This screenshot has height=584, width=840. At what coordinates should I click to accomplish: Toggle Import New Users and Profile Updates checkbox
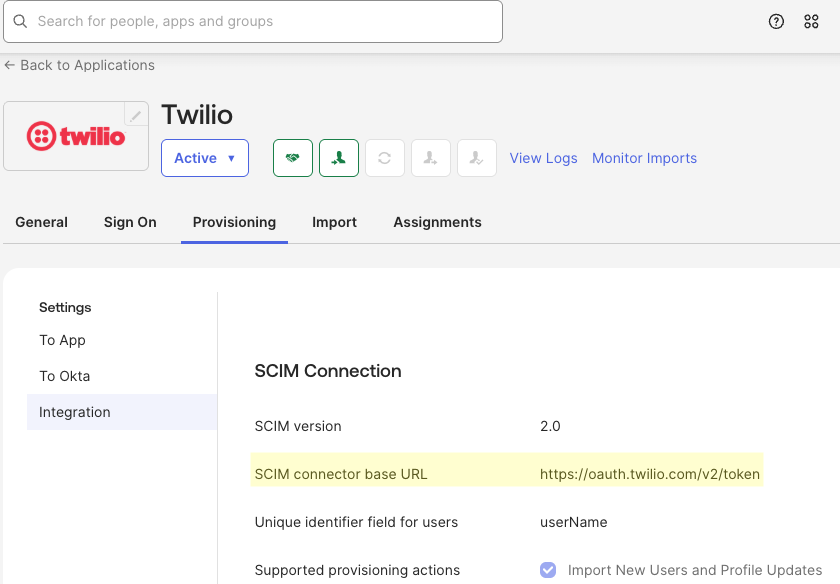coord(548,570)
